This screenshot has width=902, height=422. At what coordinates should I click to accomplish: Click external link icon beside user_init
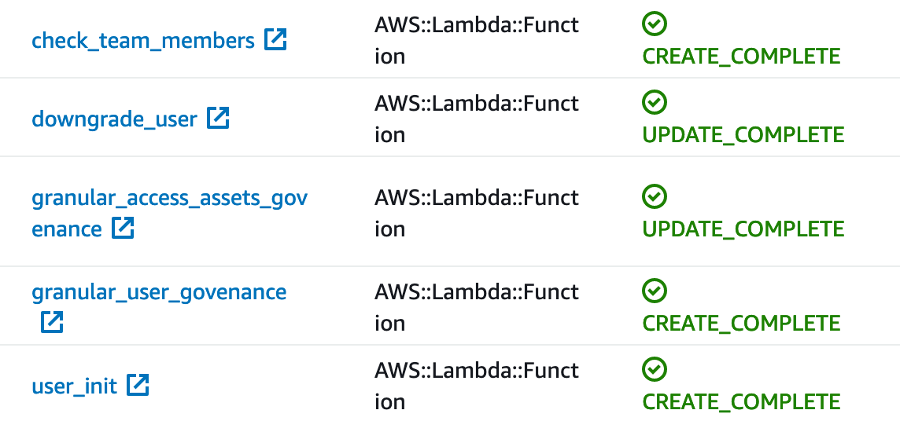[x=139, y=384]
